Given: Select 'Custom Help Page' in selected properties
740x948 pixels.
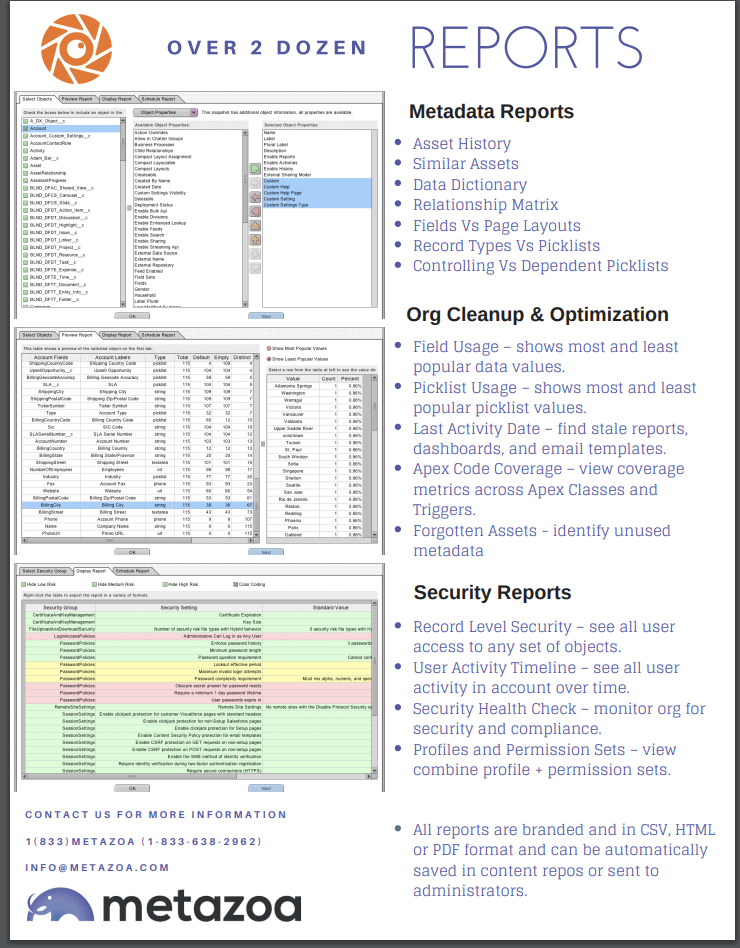Looking at the screenshot, I should [x=317, y=193].
